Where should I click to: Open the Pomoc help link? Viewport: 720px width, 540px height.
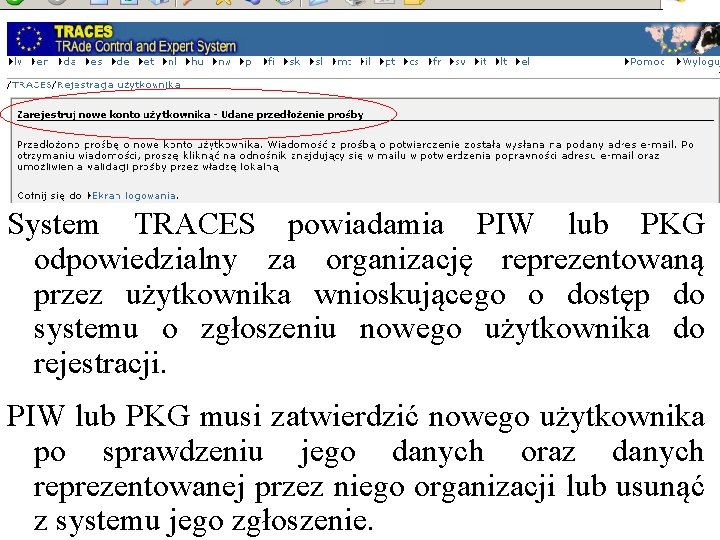pos(645,62)
